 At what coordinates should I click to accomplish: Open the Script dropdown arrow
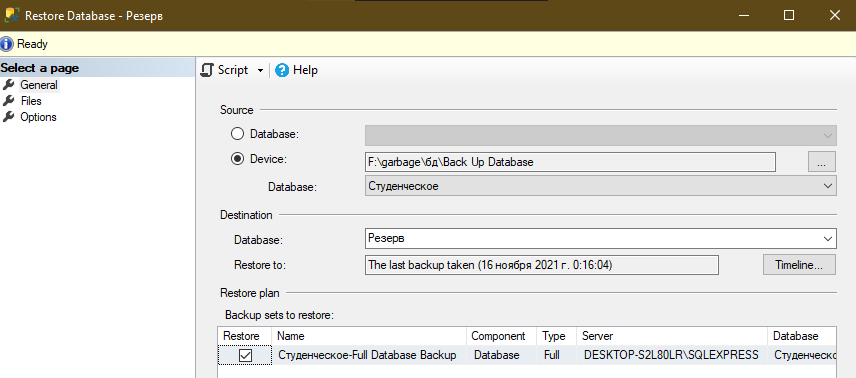(260, 70)
